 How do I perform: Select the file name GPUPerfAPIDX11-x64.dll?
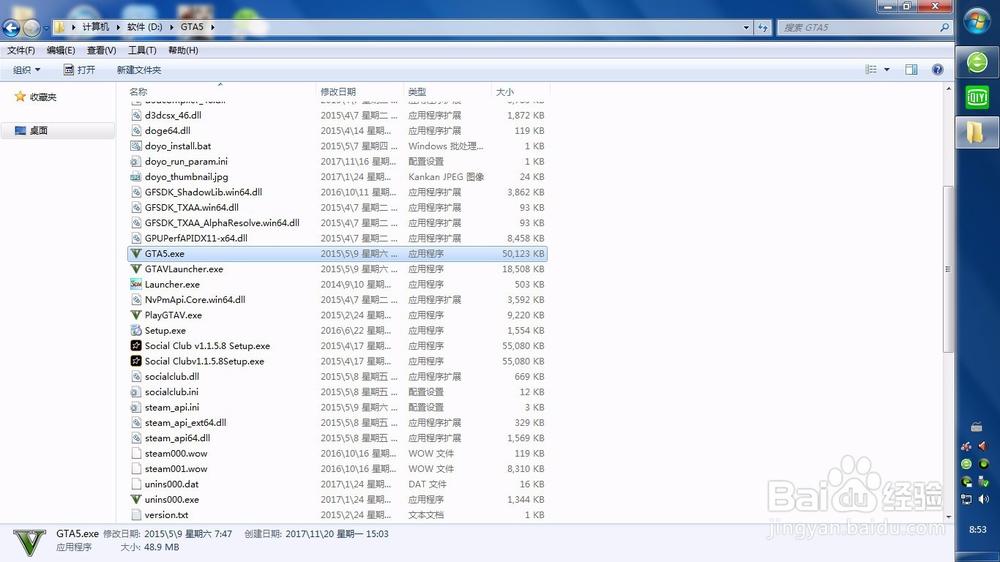point(196,238)
